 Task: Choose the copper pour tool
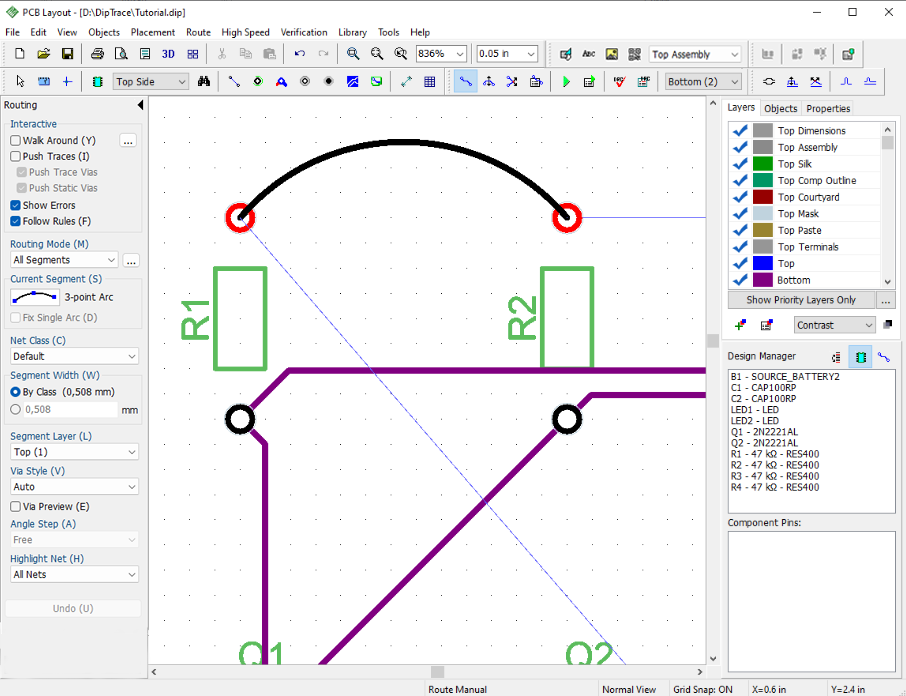pyautogui.click(x=352, y=81)
